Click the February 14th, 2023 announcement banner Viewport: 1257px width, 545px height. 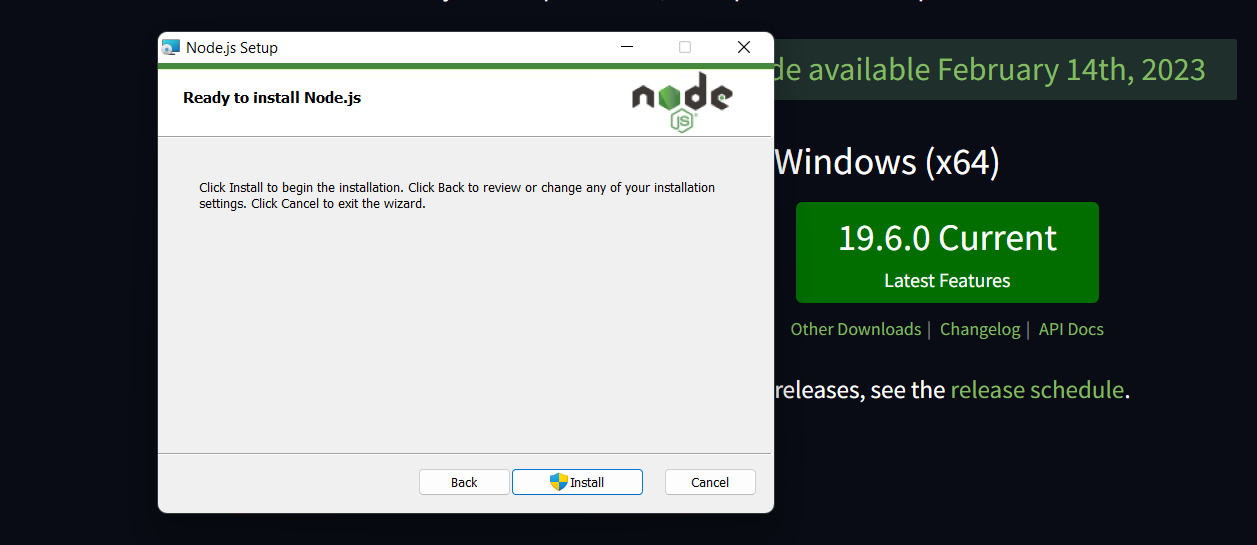(1004, 70)
